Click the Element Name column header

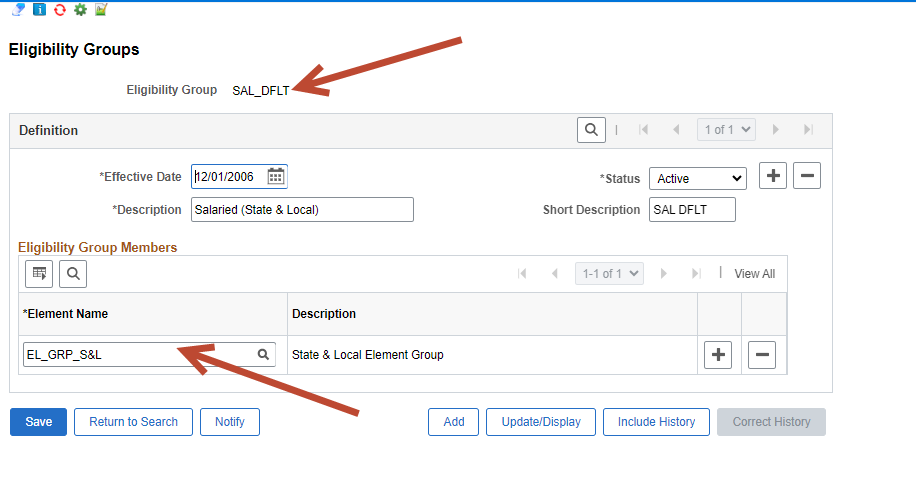click(65, 314)
